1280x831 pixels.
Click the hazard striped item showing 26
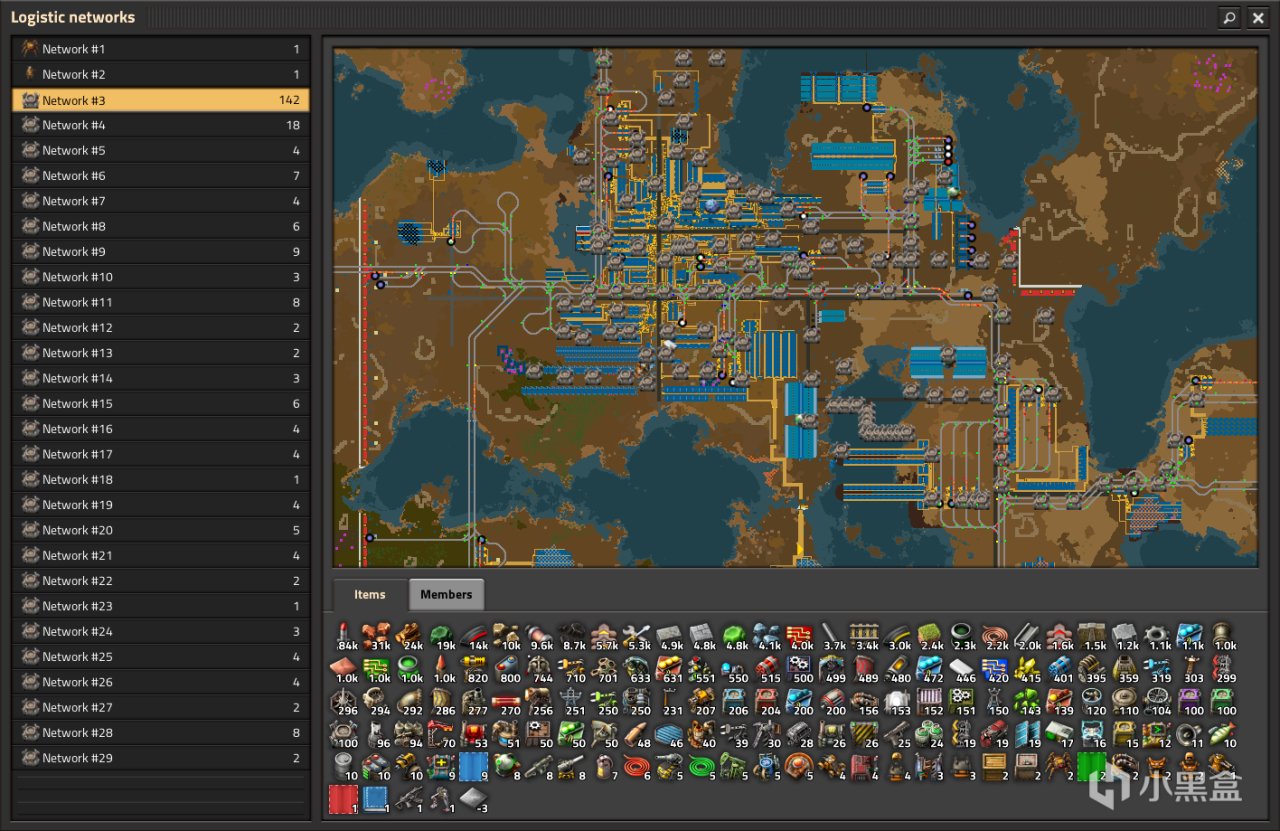click(865, 734)
